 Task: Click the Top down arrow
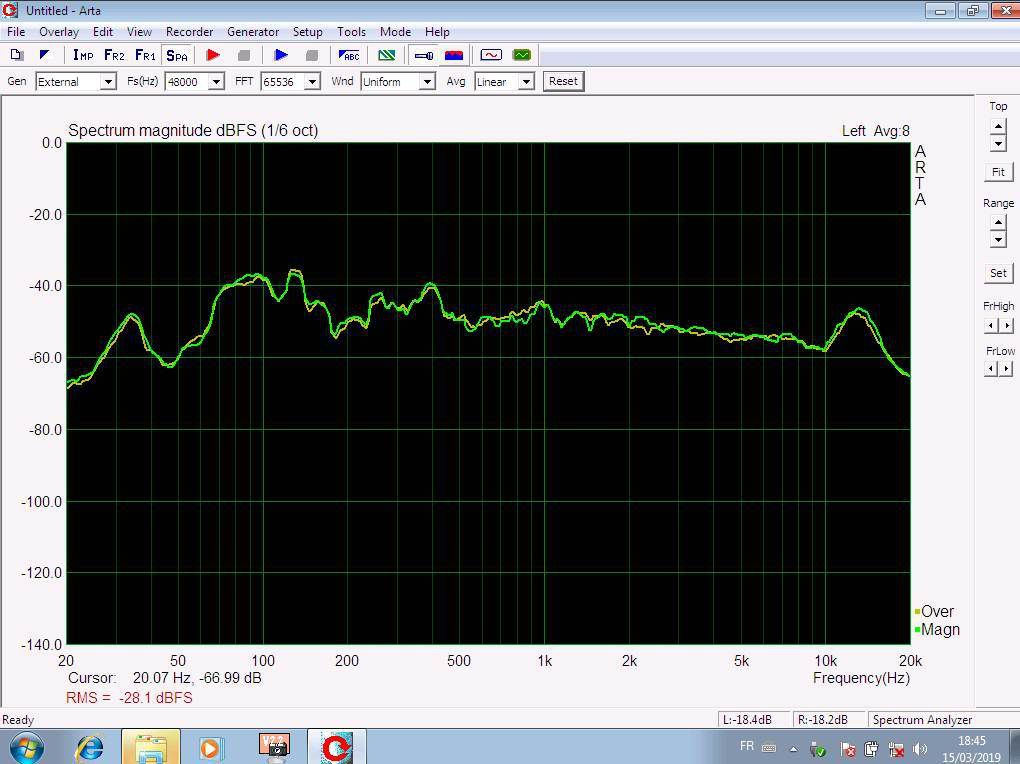click(998, 143)
